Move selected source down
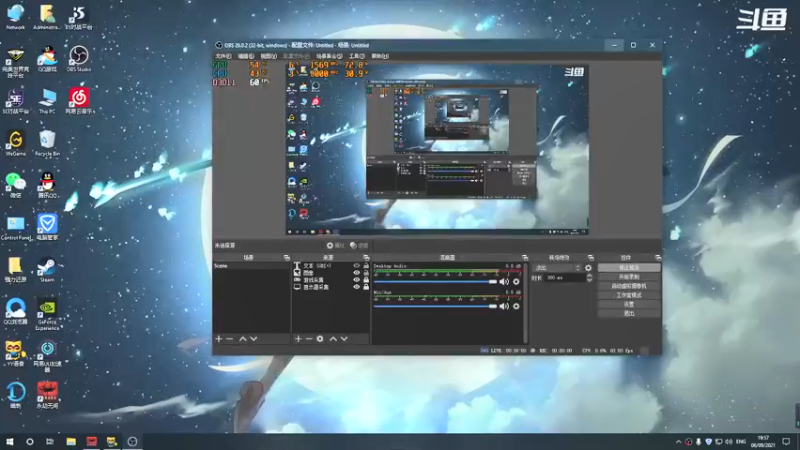The height and width of the screenshot is (450, 800). pos(344,339)
